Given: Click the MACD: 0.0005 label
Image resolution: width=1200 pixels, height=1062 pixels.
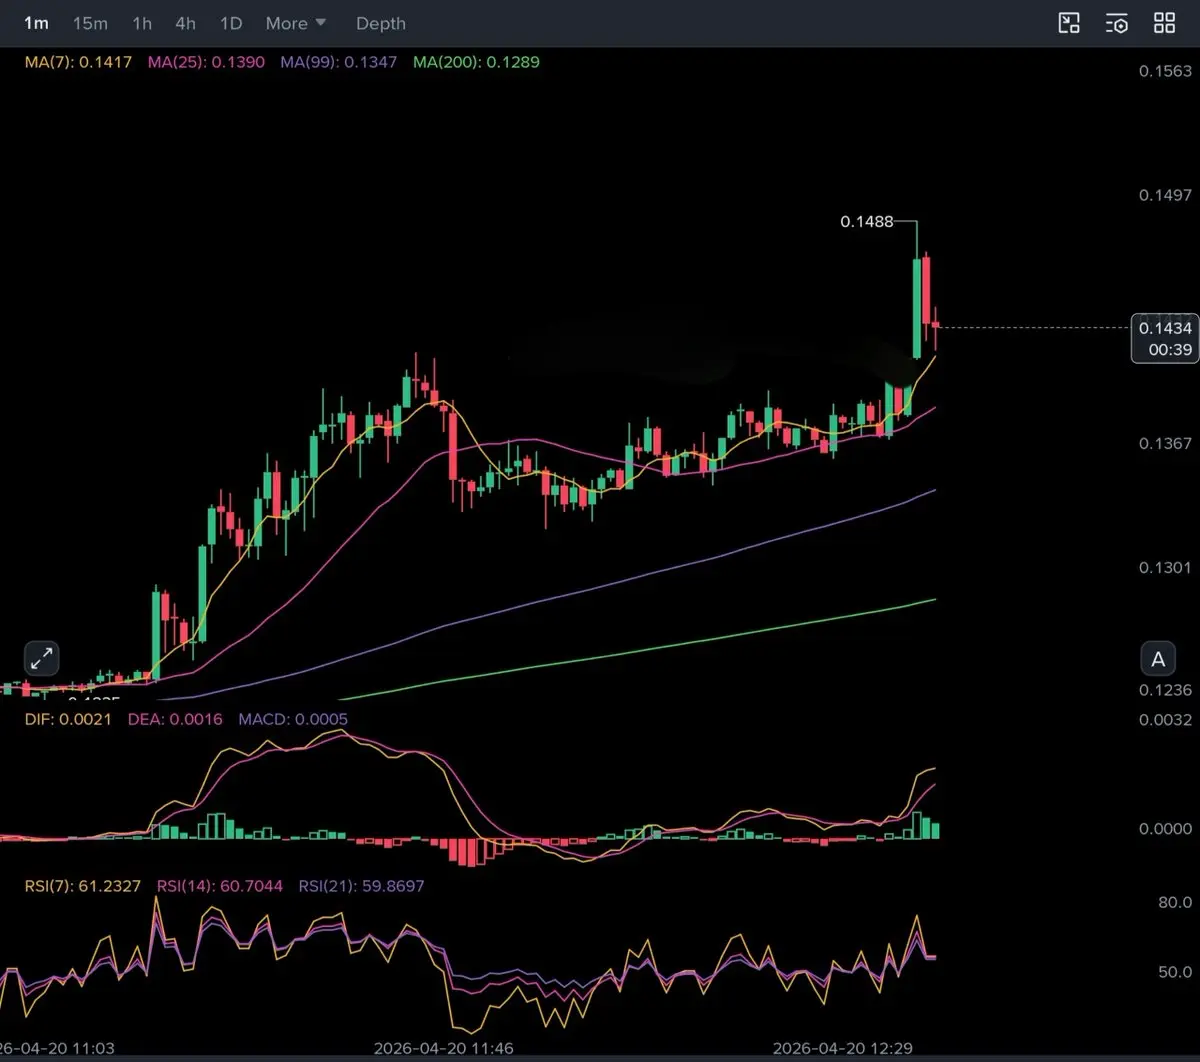Looking at the screenshot, I should tap(293, 719).
